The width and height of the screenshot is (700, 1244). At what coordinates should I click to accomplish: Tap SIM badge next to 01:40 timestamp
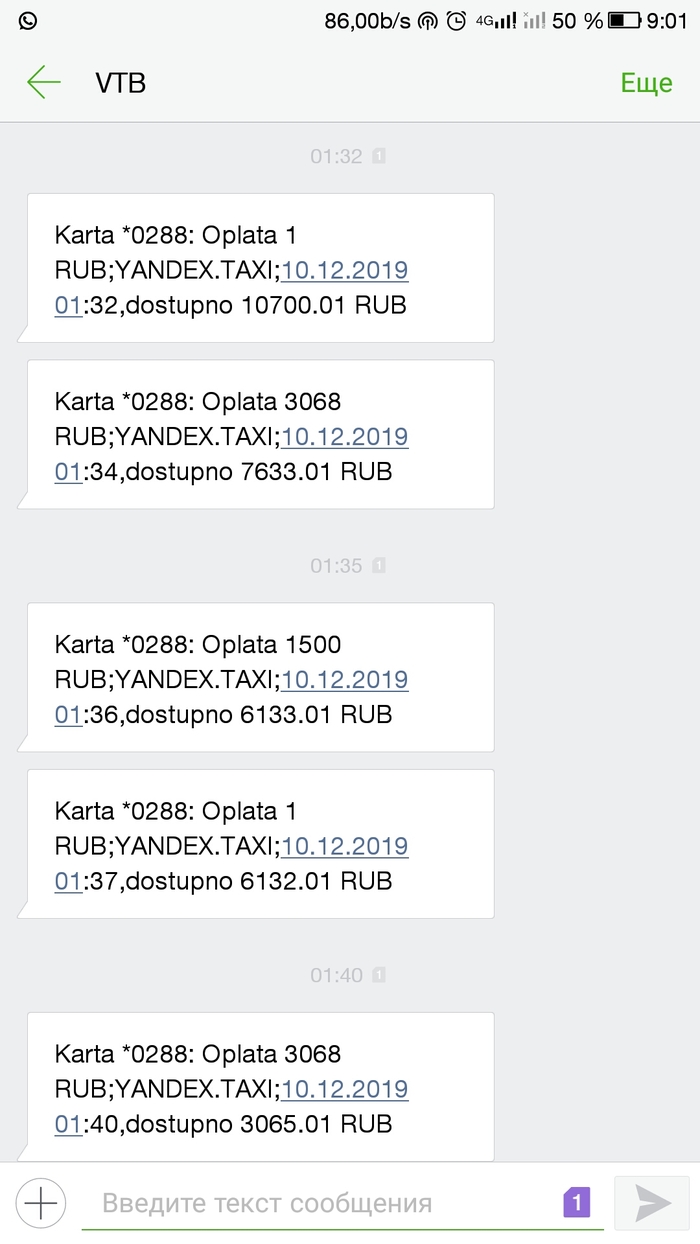point(379,975)
